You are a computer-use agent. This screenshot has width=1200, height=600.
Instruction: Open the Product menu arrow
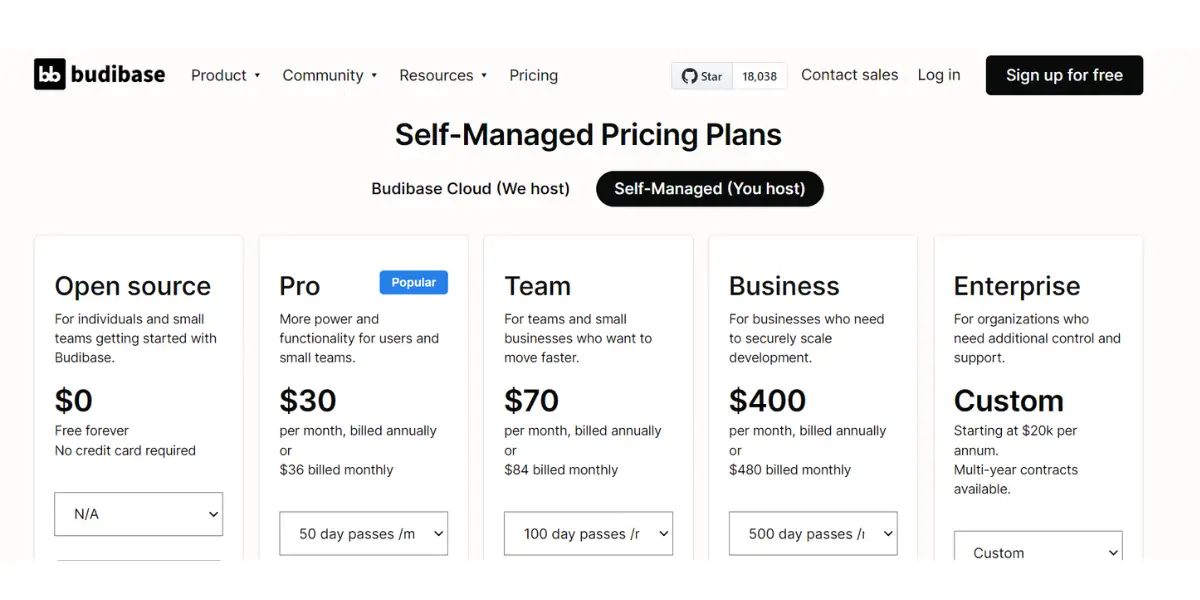point(257,76)
